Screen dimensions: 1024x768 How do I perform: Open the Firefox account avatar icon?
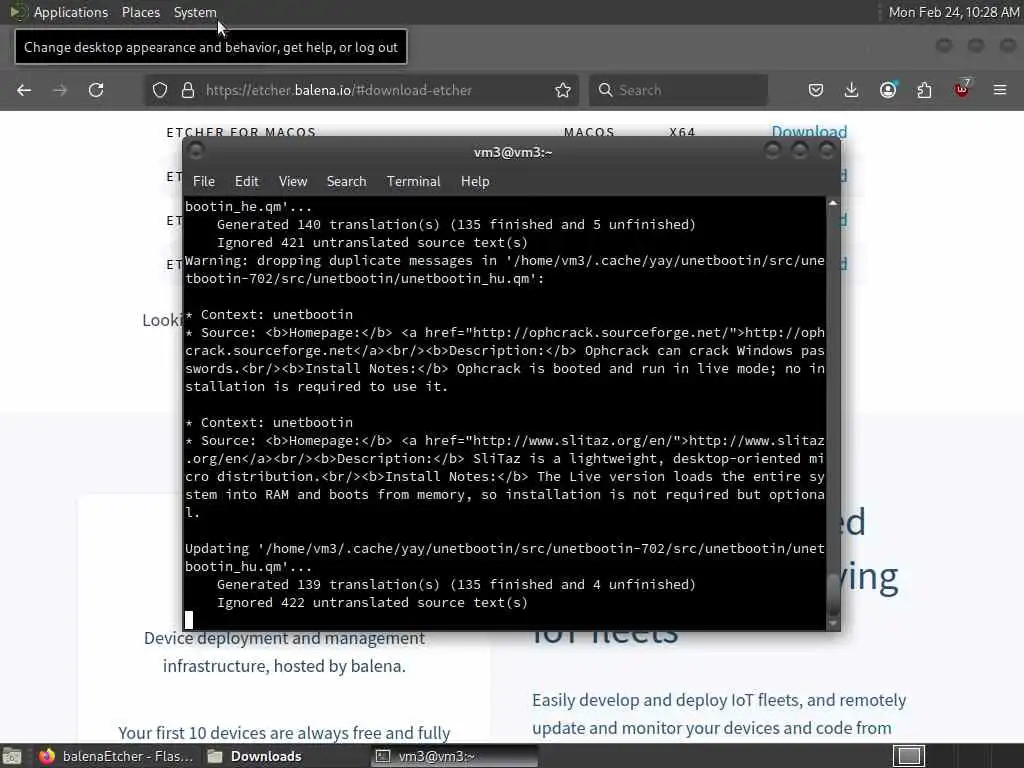click(888, 90)
